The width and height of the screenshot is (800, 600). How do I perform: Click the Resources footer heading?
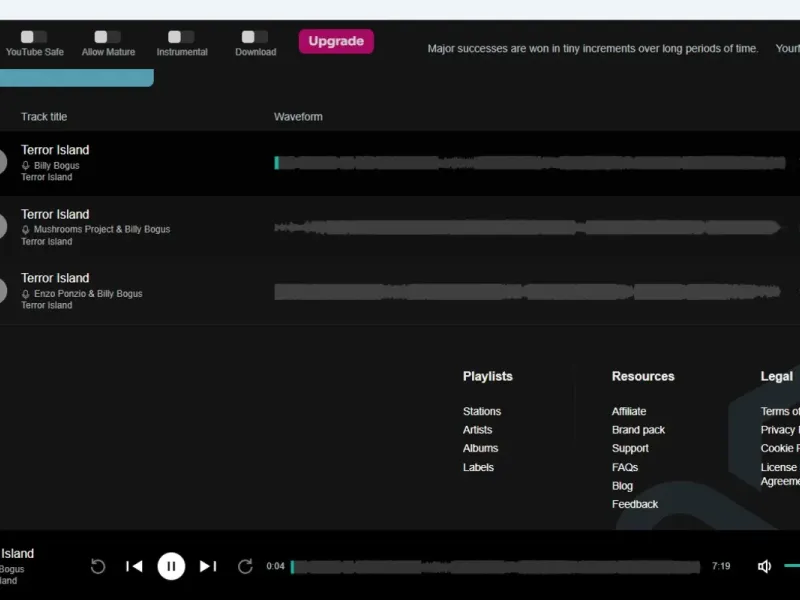[x=643, y=377]
